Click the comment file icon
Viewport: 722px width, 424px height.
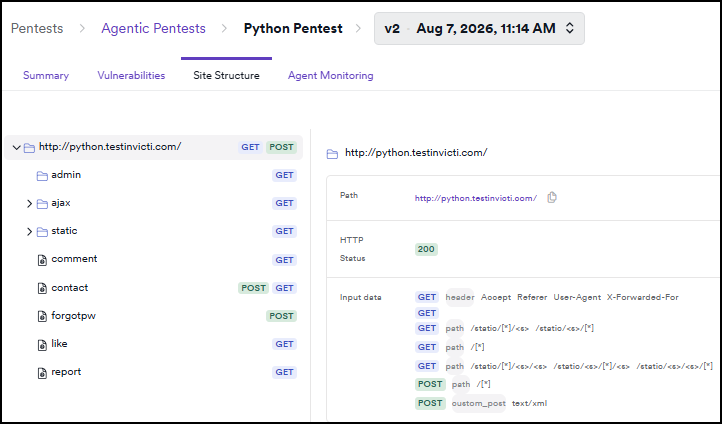[x=42, y=260]
